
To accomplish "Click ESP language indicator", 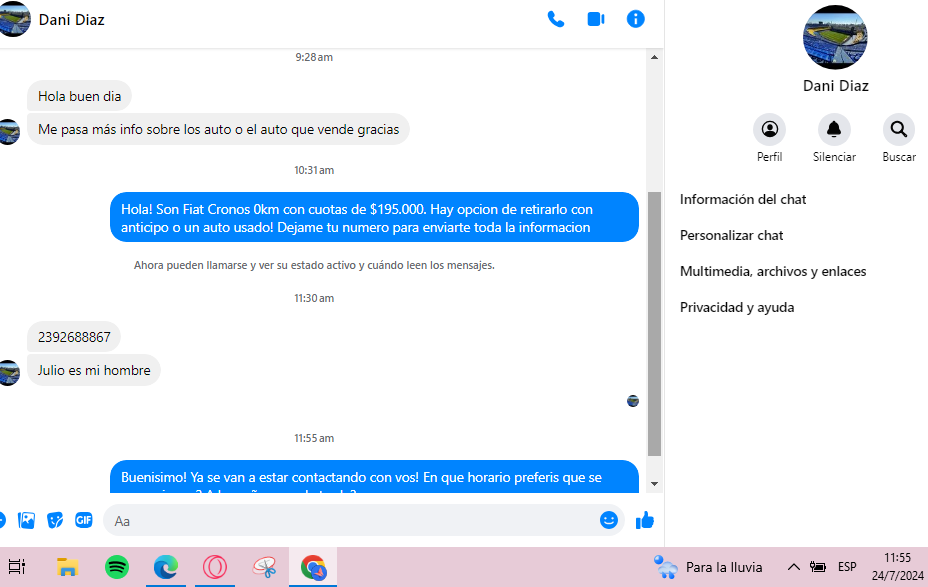I will [847, 567].
